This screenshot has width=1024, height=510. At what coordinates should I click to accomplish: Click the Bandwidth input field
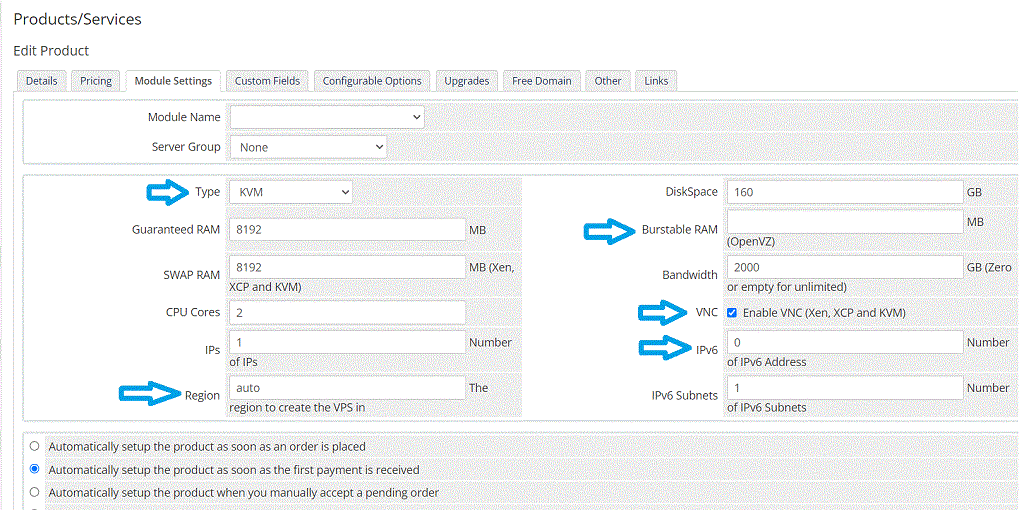(845, 267)
